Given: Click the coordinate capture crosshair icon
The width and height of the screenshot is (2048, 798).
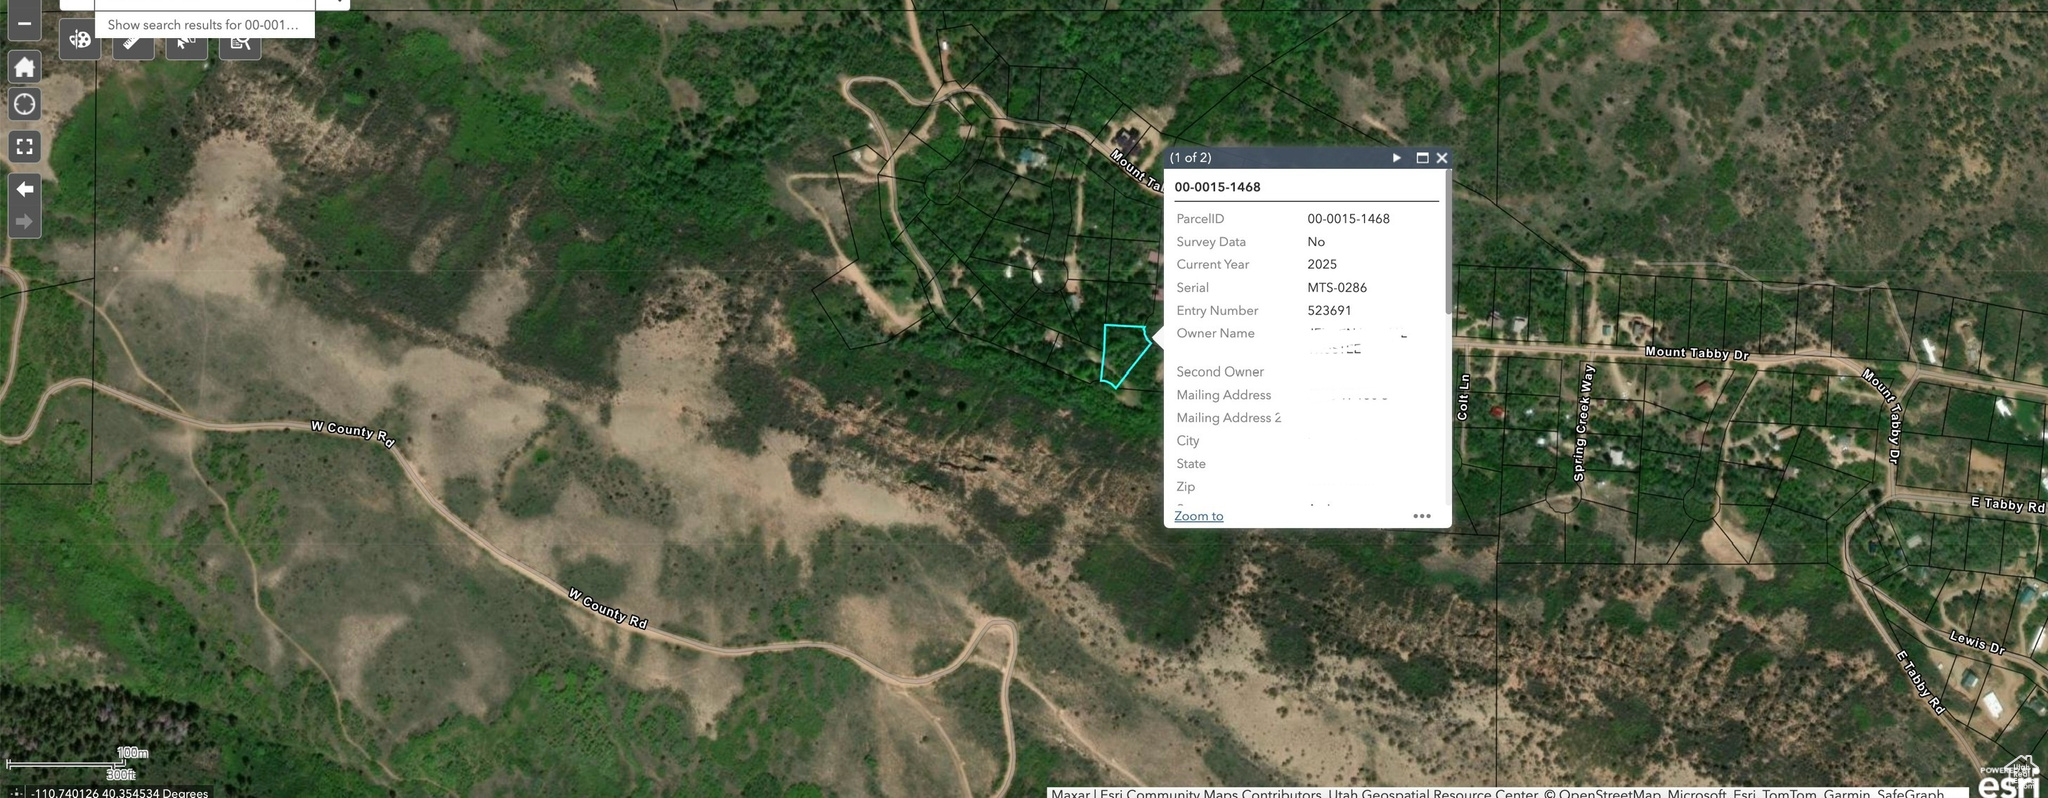Looking at the screenshot, I should click(14, 793).
